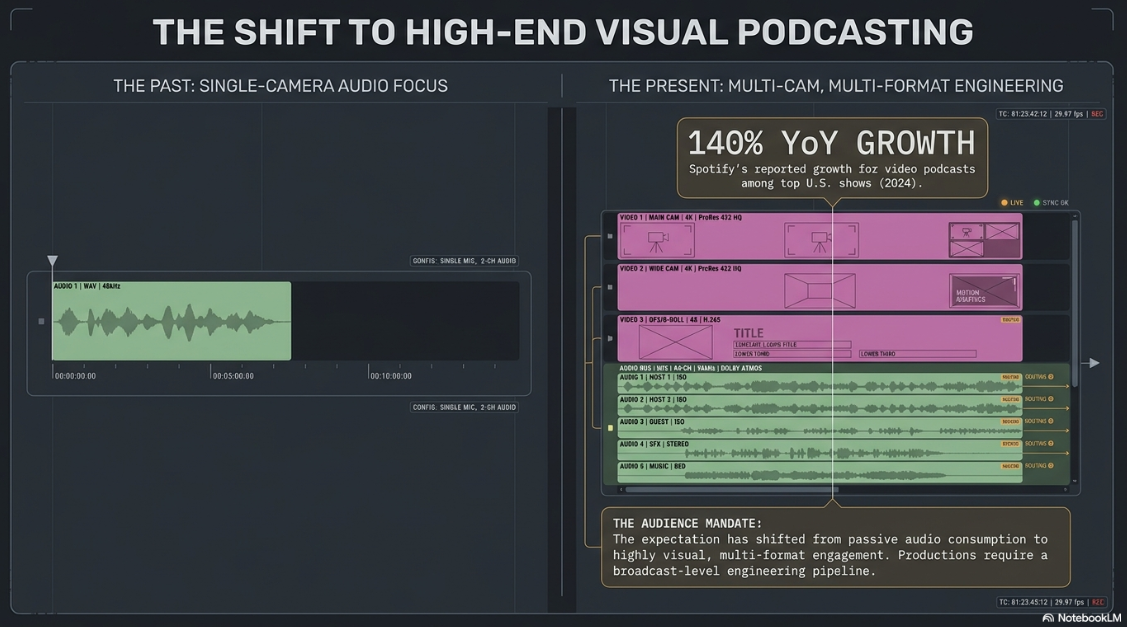Click the orange tag on Audio 5 Music clip
1127x627 pixels.
(1011, 466)
